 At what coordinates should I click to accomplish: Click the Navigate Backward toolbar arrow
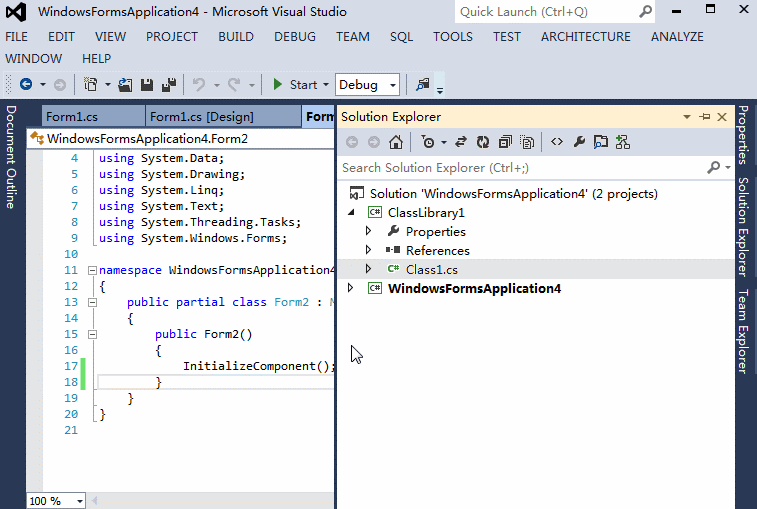click(x=26, y=85)
